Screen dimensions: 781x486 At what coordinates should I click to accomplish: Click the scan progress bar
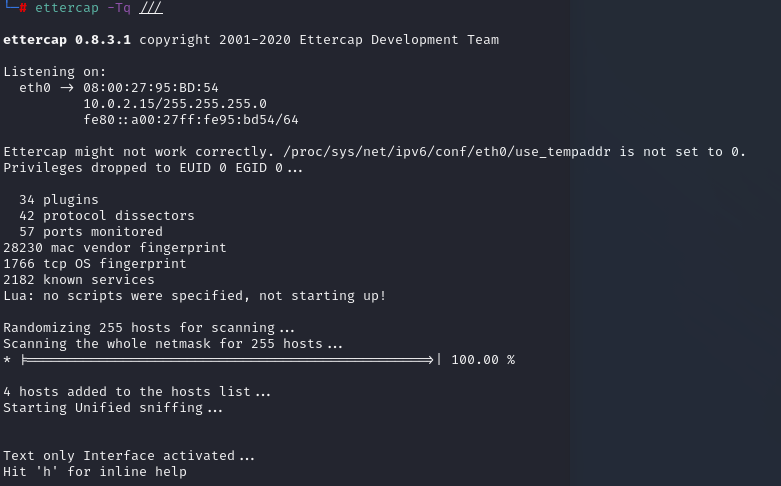click(231, 360)
